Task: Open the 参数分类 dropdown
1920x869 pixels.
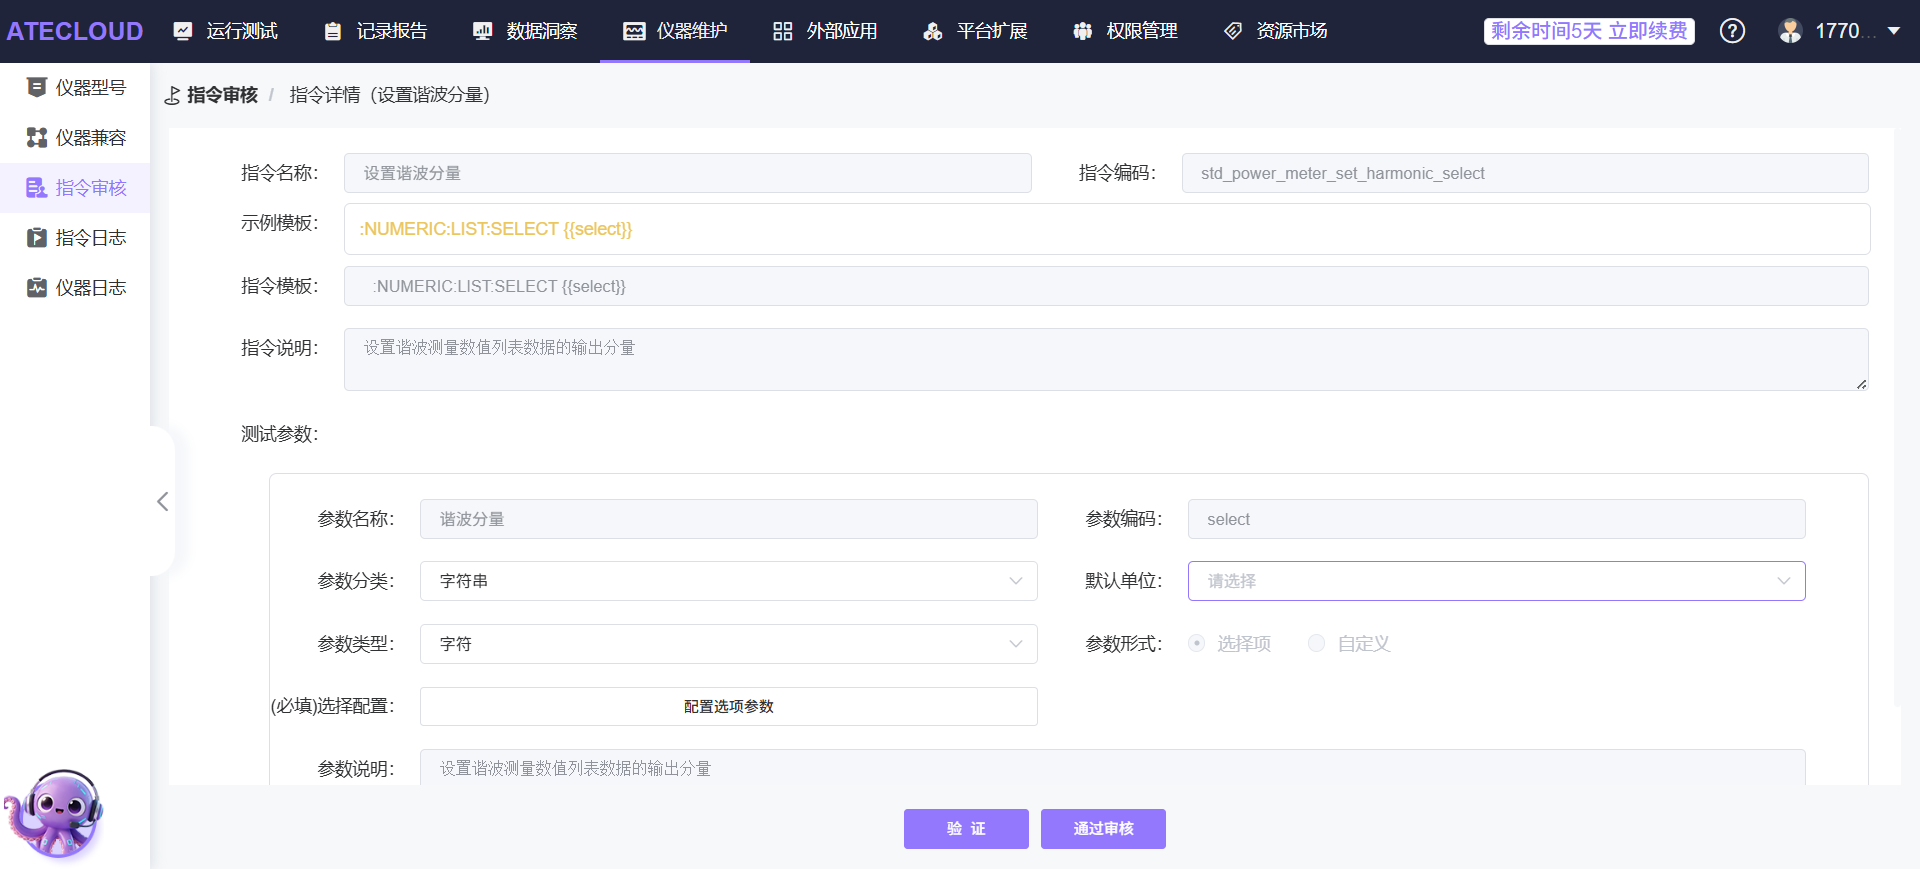Action: tap(729, 581)
